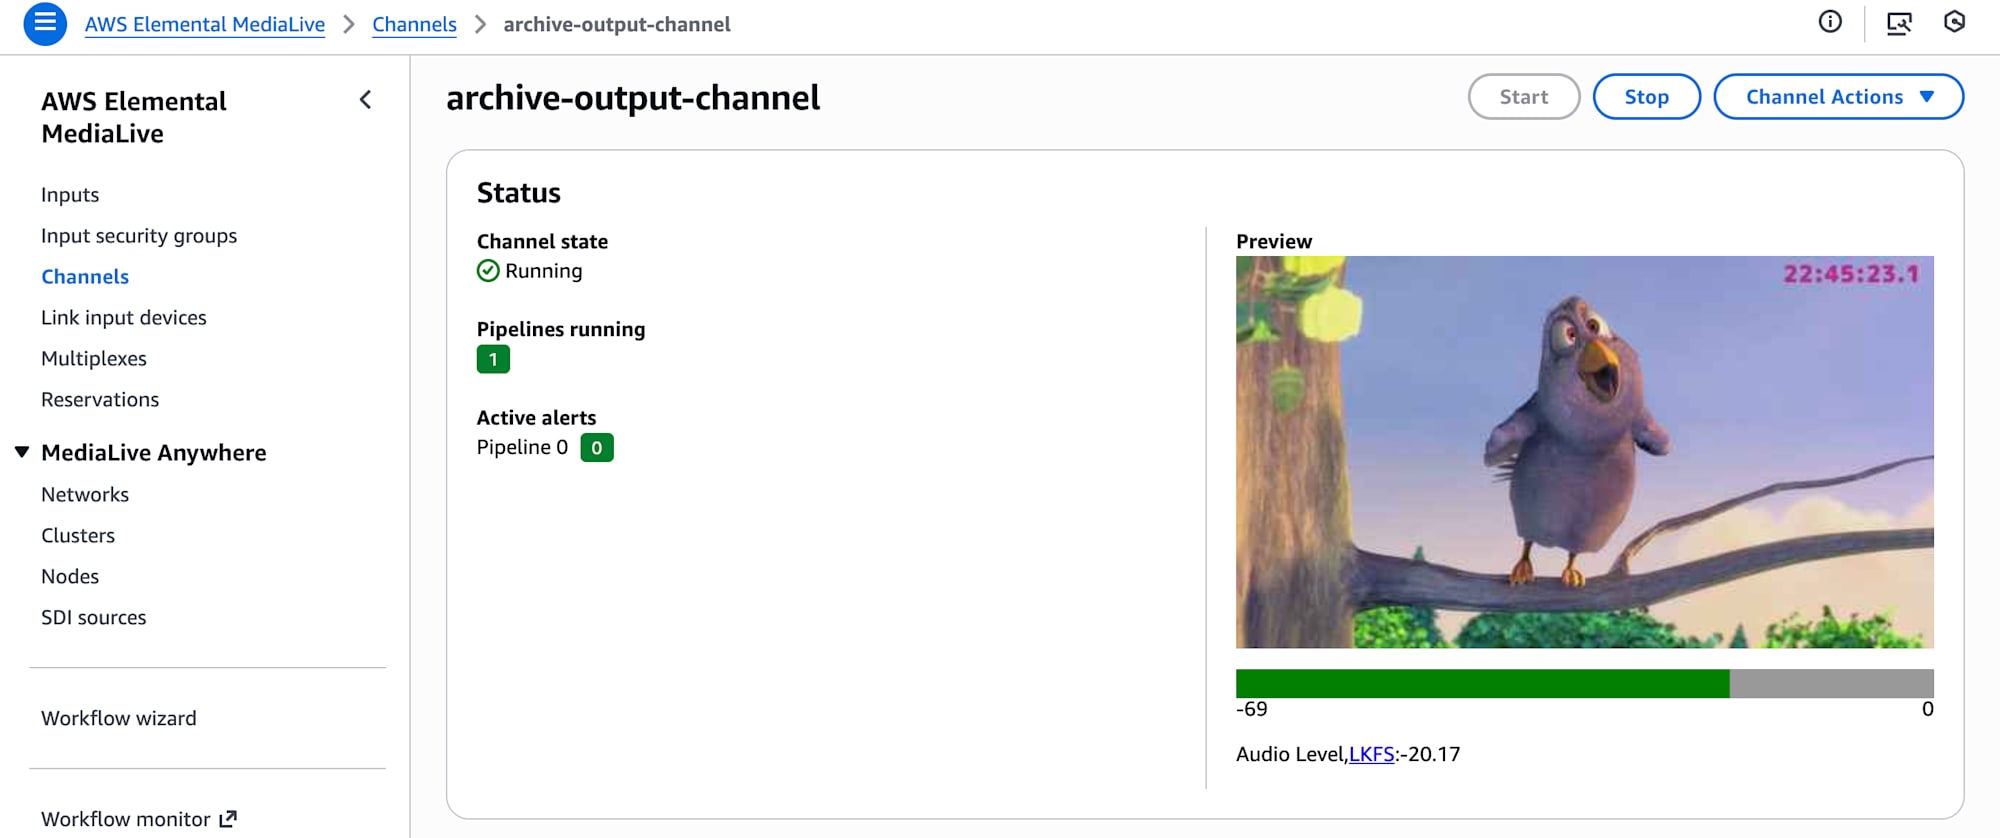Click the Pipelines running count badge
2000x838 pixels.
[x=493, y=360]
